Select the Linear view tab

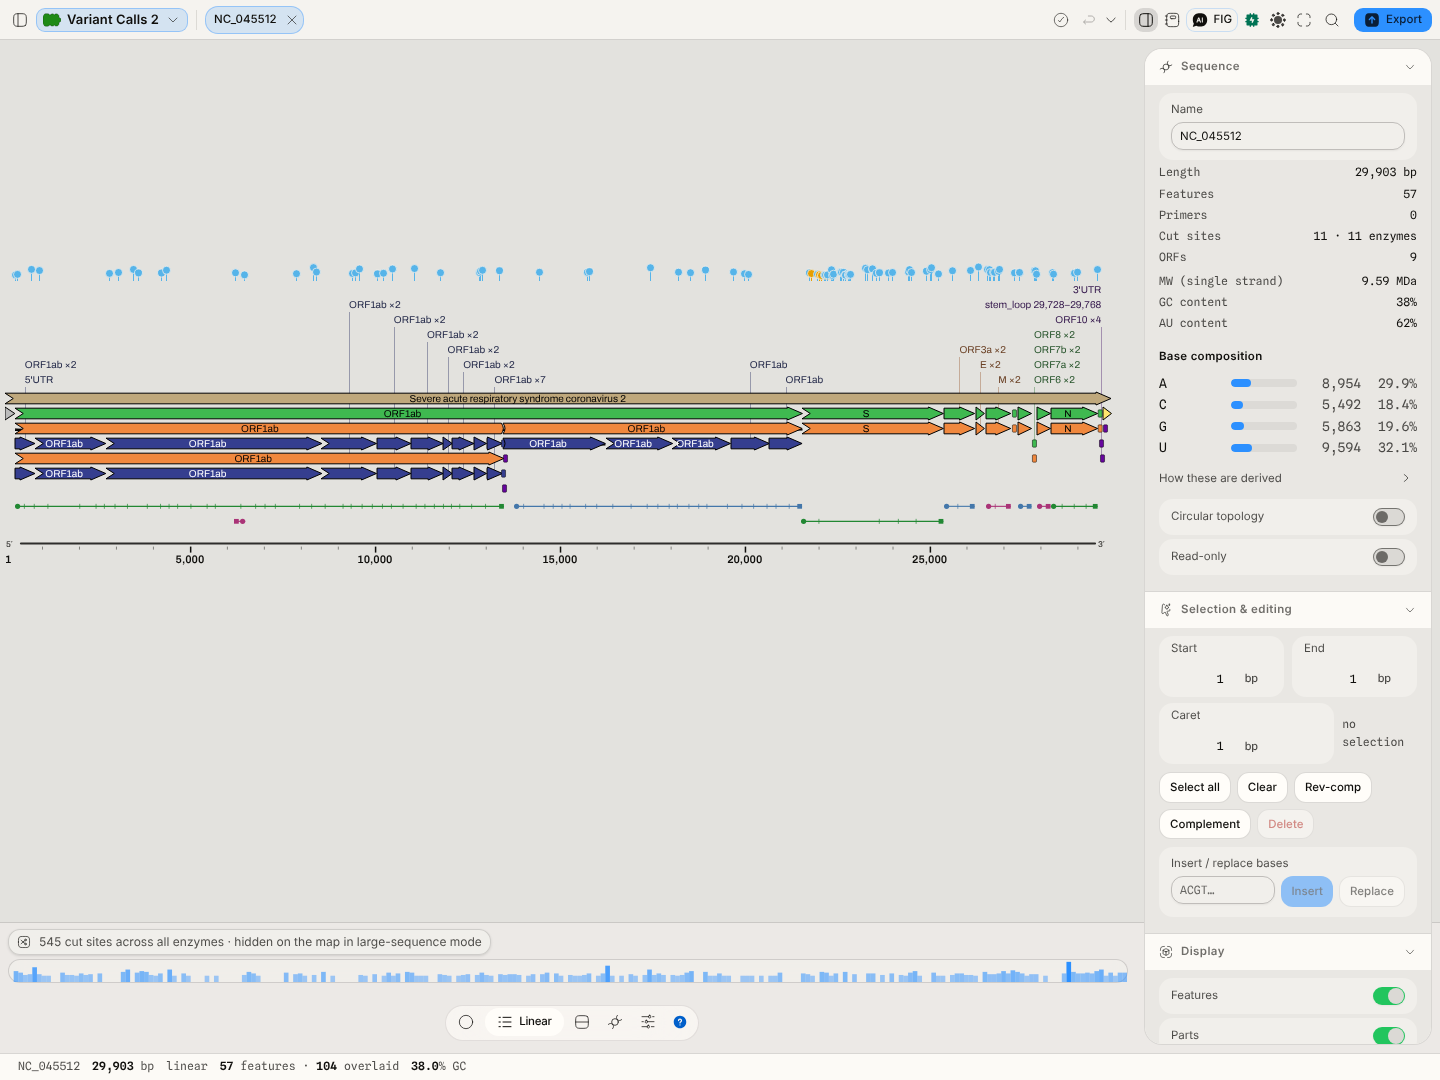pos(525,1022)
